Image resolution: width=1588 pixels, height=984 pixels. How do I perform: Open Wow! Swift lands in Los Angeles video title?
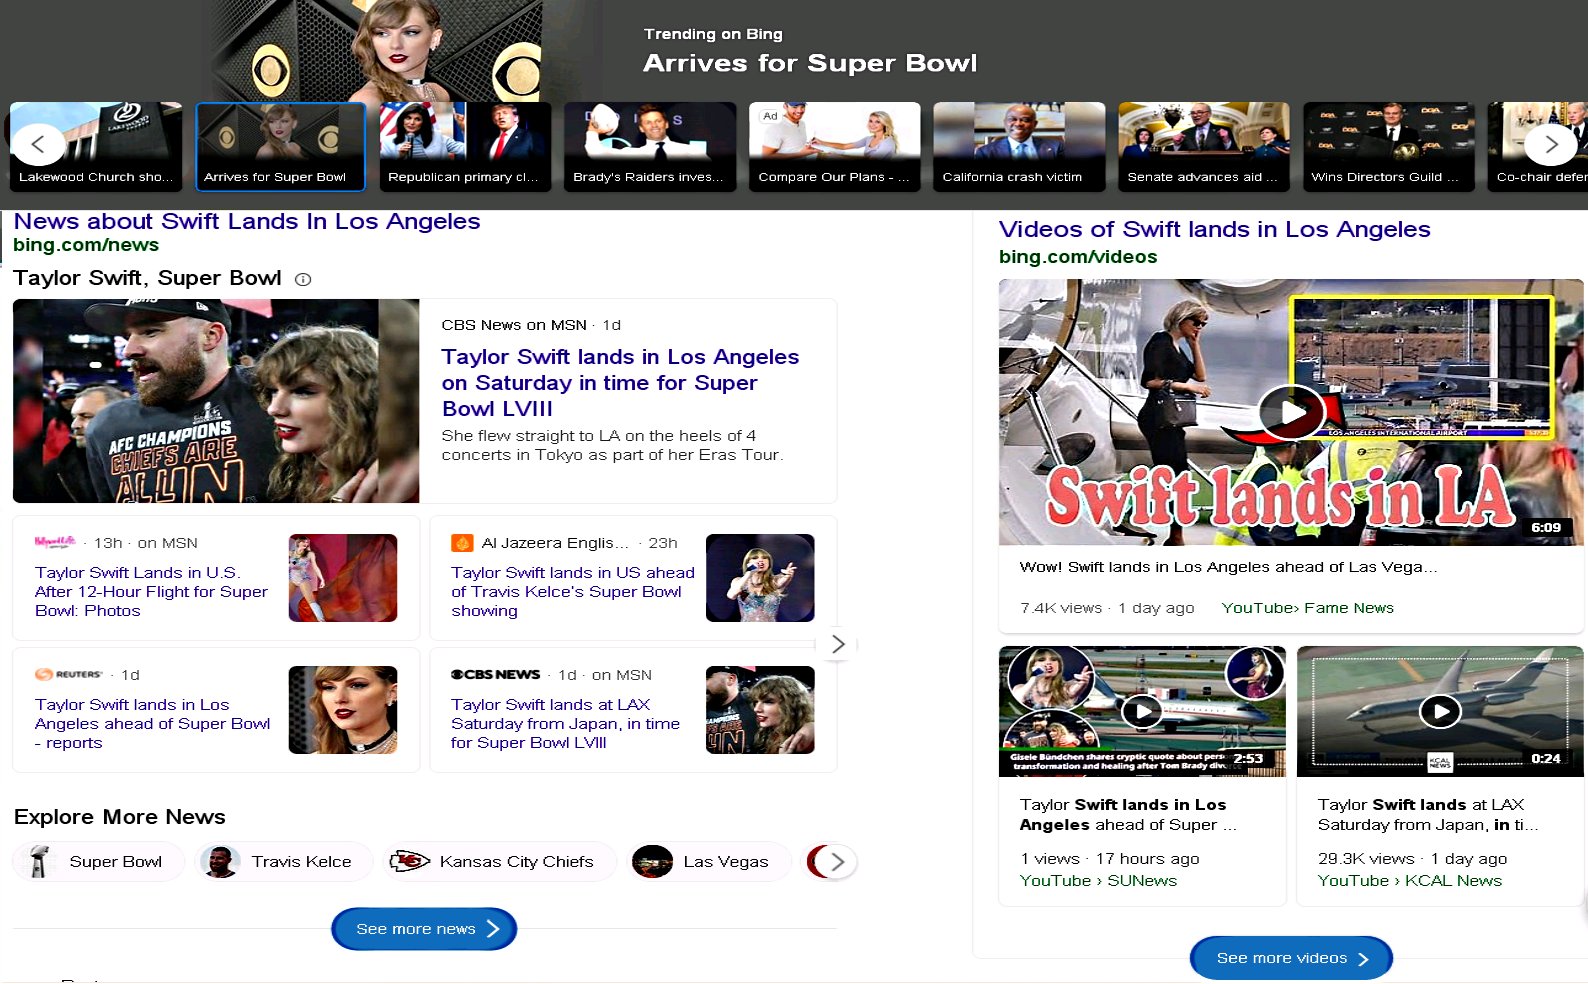pos(1228,567)
